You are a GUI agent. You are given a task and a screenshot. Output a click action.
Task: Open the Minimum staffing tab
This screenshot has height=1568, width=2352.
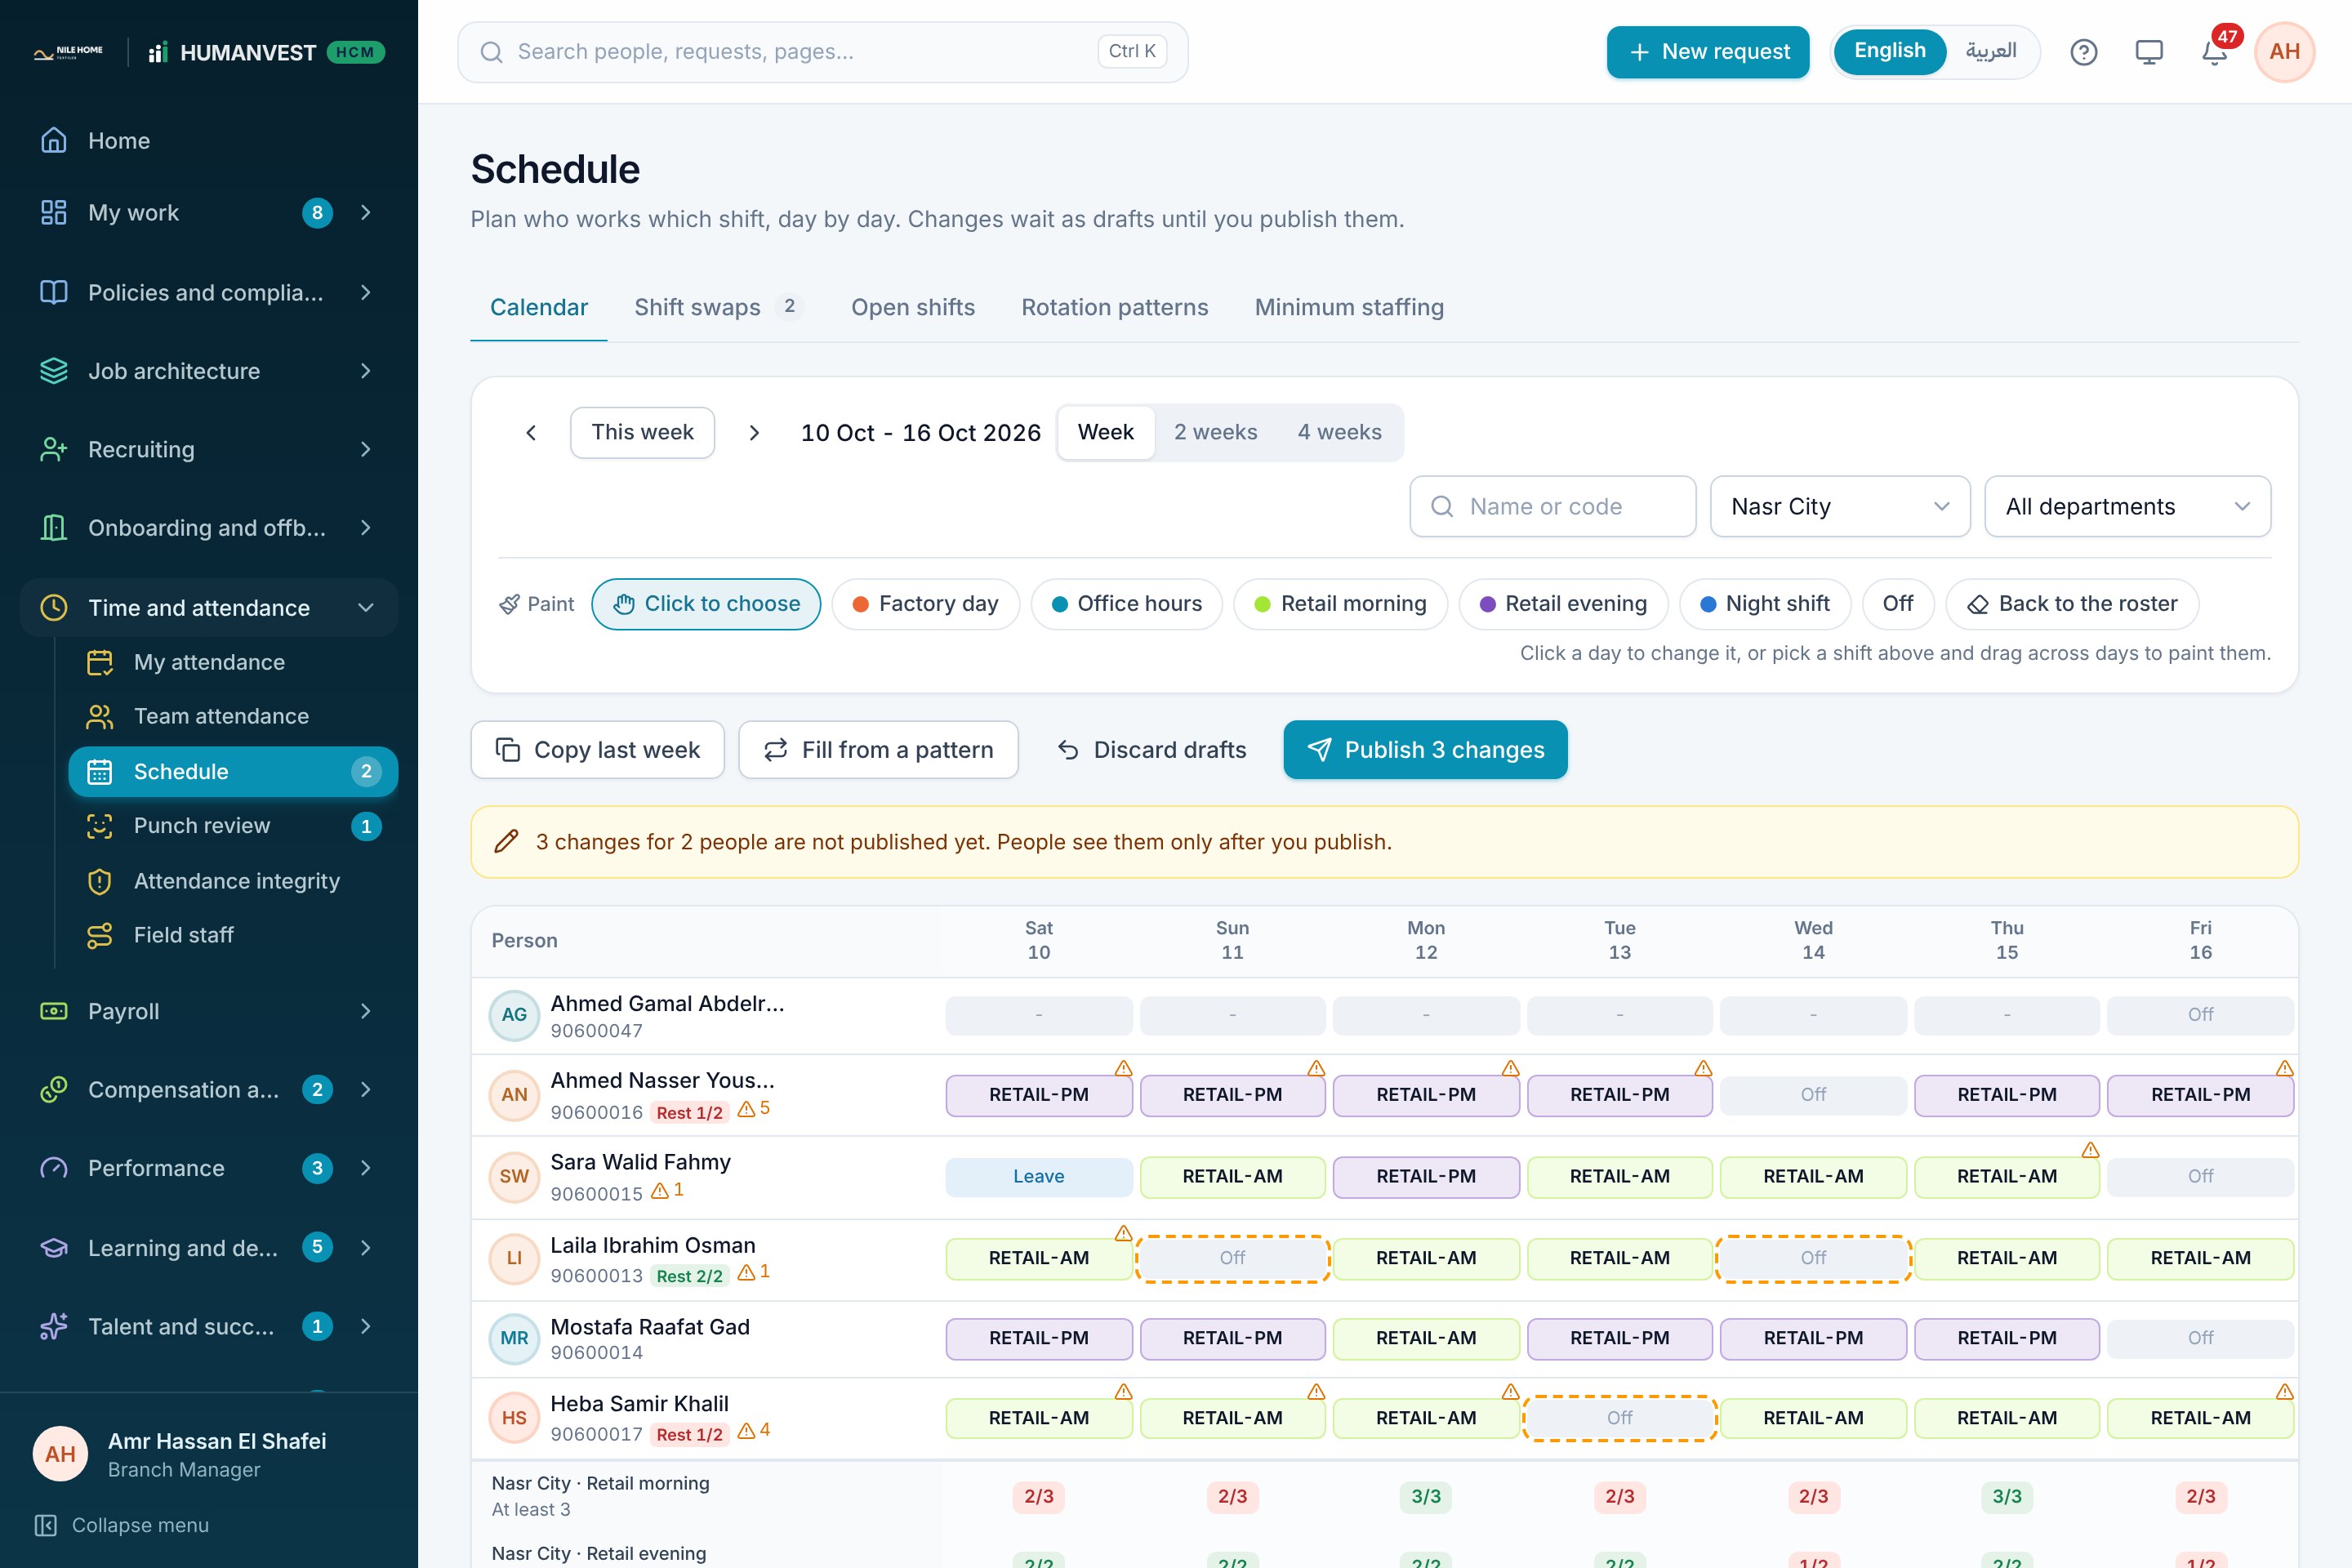[1349, 307]
